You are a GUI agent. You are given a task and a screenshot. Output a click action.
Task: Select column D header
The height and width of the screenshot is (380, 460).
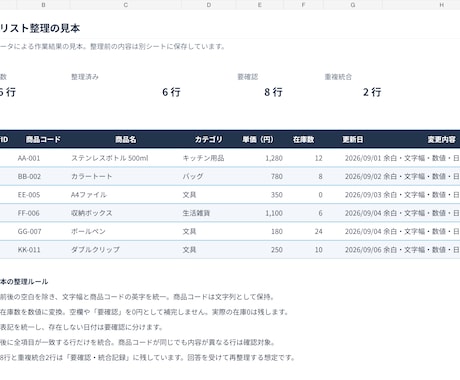(x=209, y=5)
